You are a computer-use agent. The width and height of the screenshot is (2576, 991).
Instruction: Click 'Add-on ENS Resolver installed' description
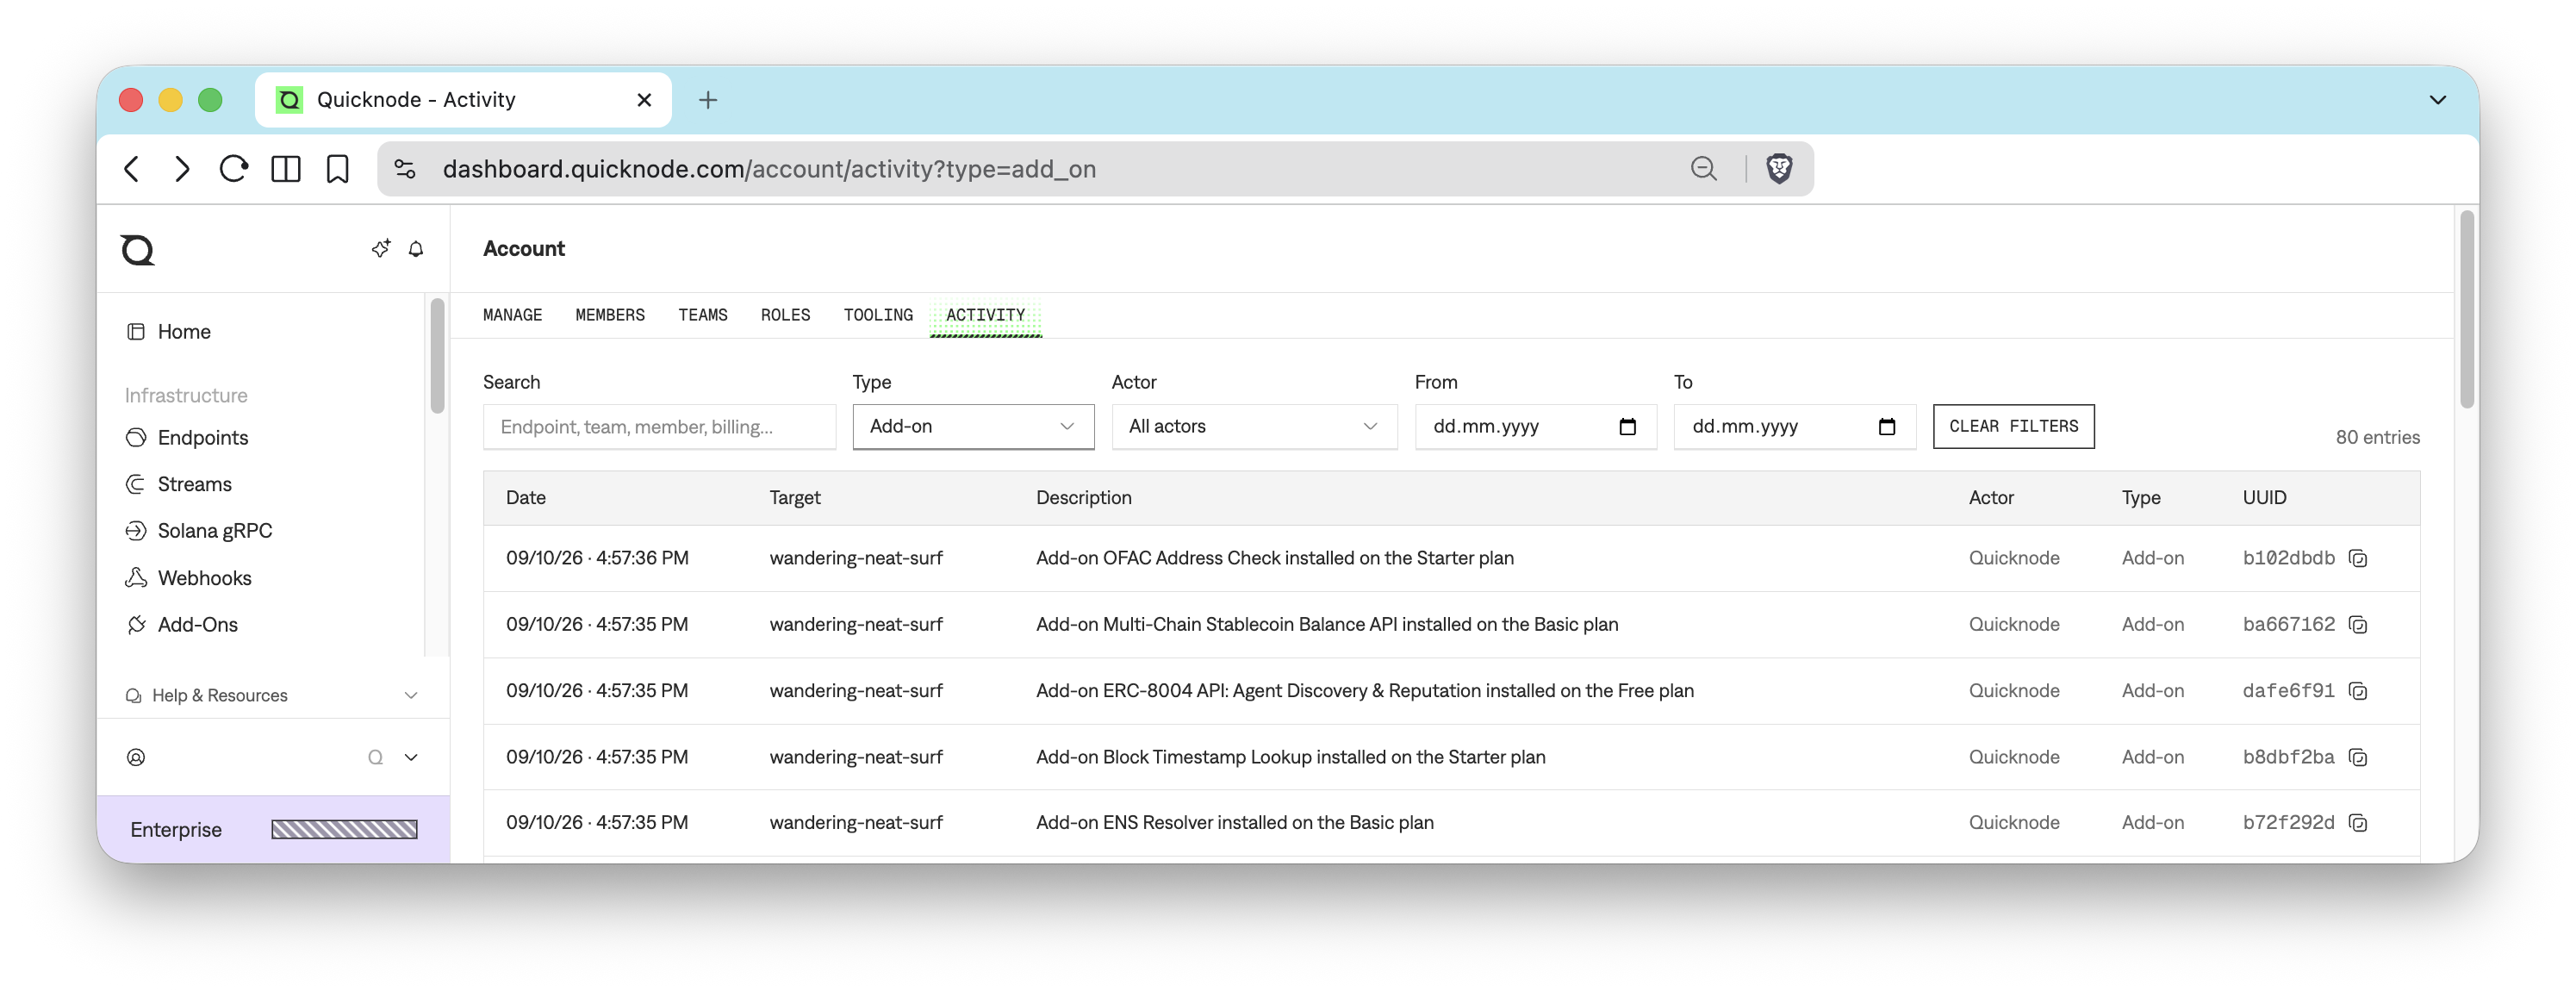click(1234, 823)
